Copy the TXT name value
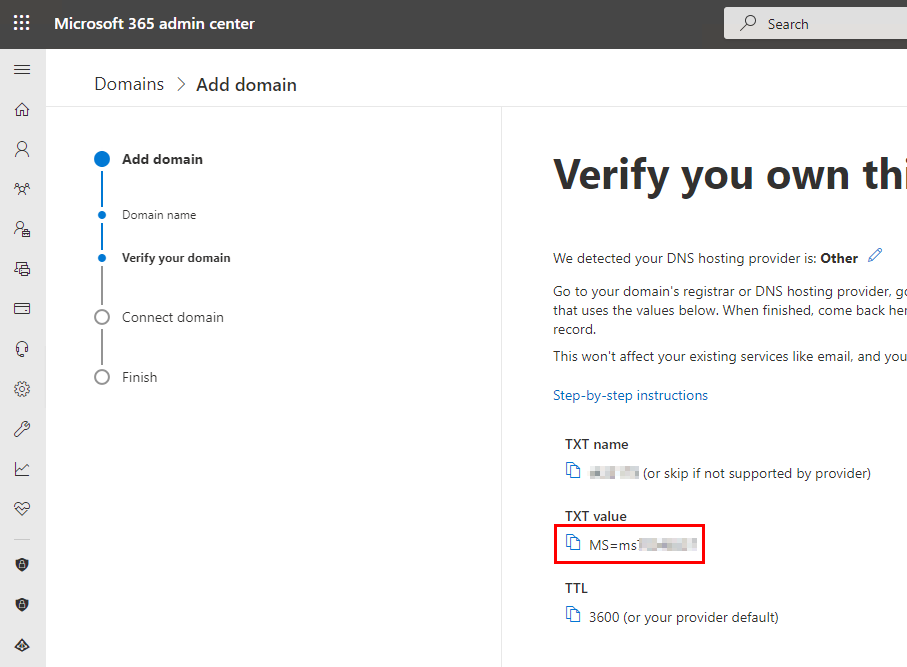 pos(573,471)
